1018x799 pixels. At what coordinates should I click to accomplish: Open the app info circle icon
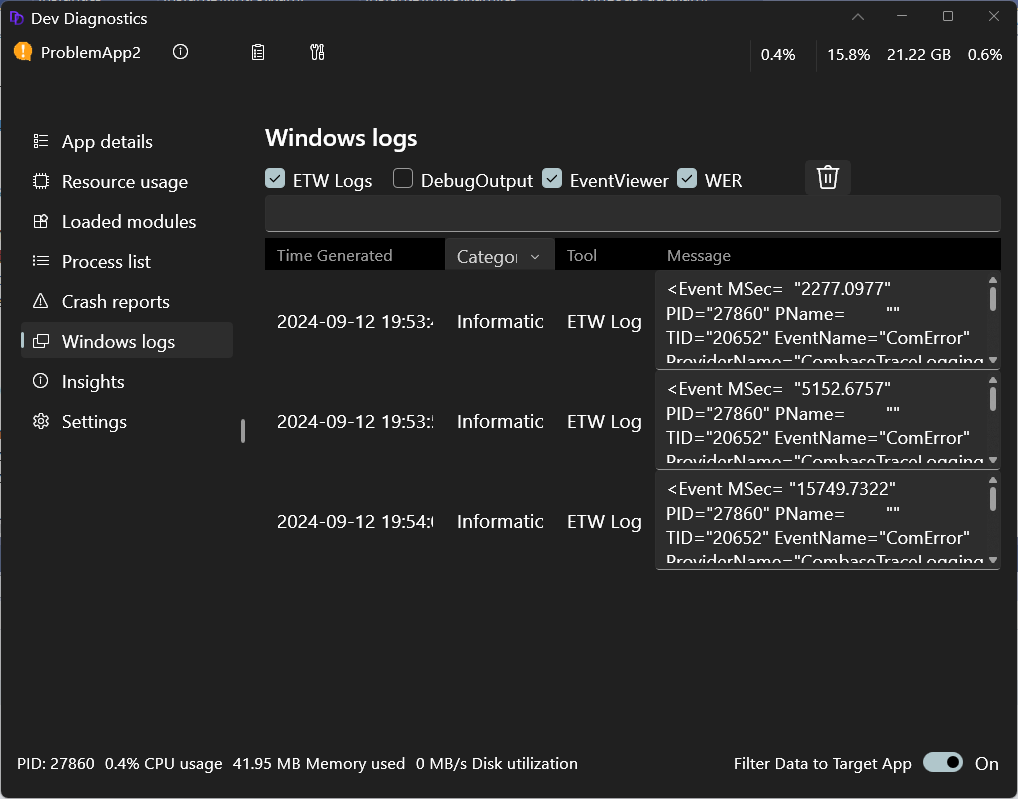(180, 52)
